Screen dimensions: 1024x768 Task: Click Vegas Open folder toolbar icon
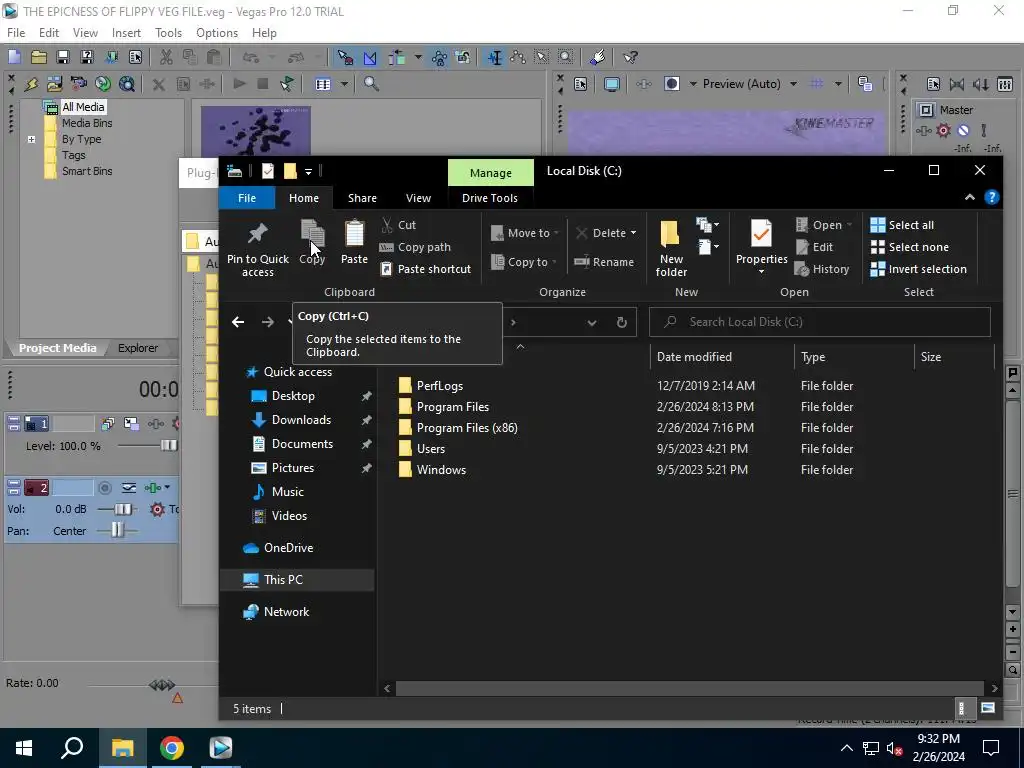tap(39, 57)
